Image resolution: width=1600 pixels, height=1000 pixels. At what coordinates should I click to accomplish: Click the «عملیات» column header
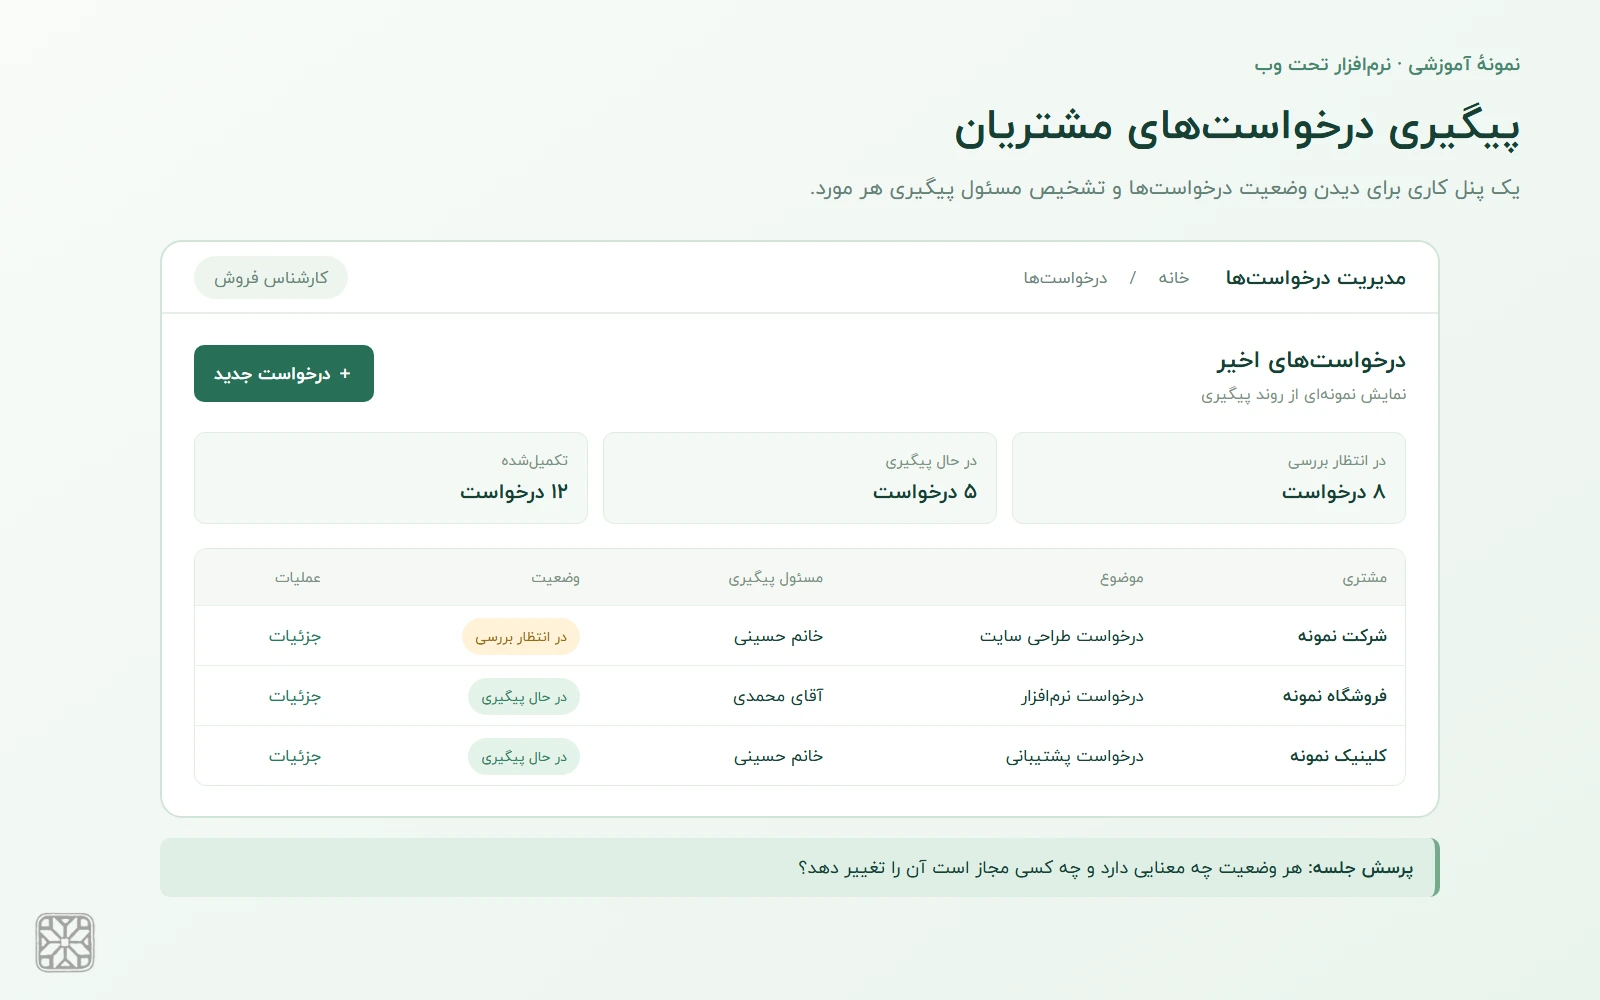click(298, 578)
